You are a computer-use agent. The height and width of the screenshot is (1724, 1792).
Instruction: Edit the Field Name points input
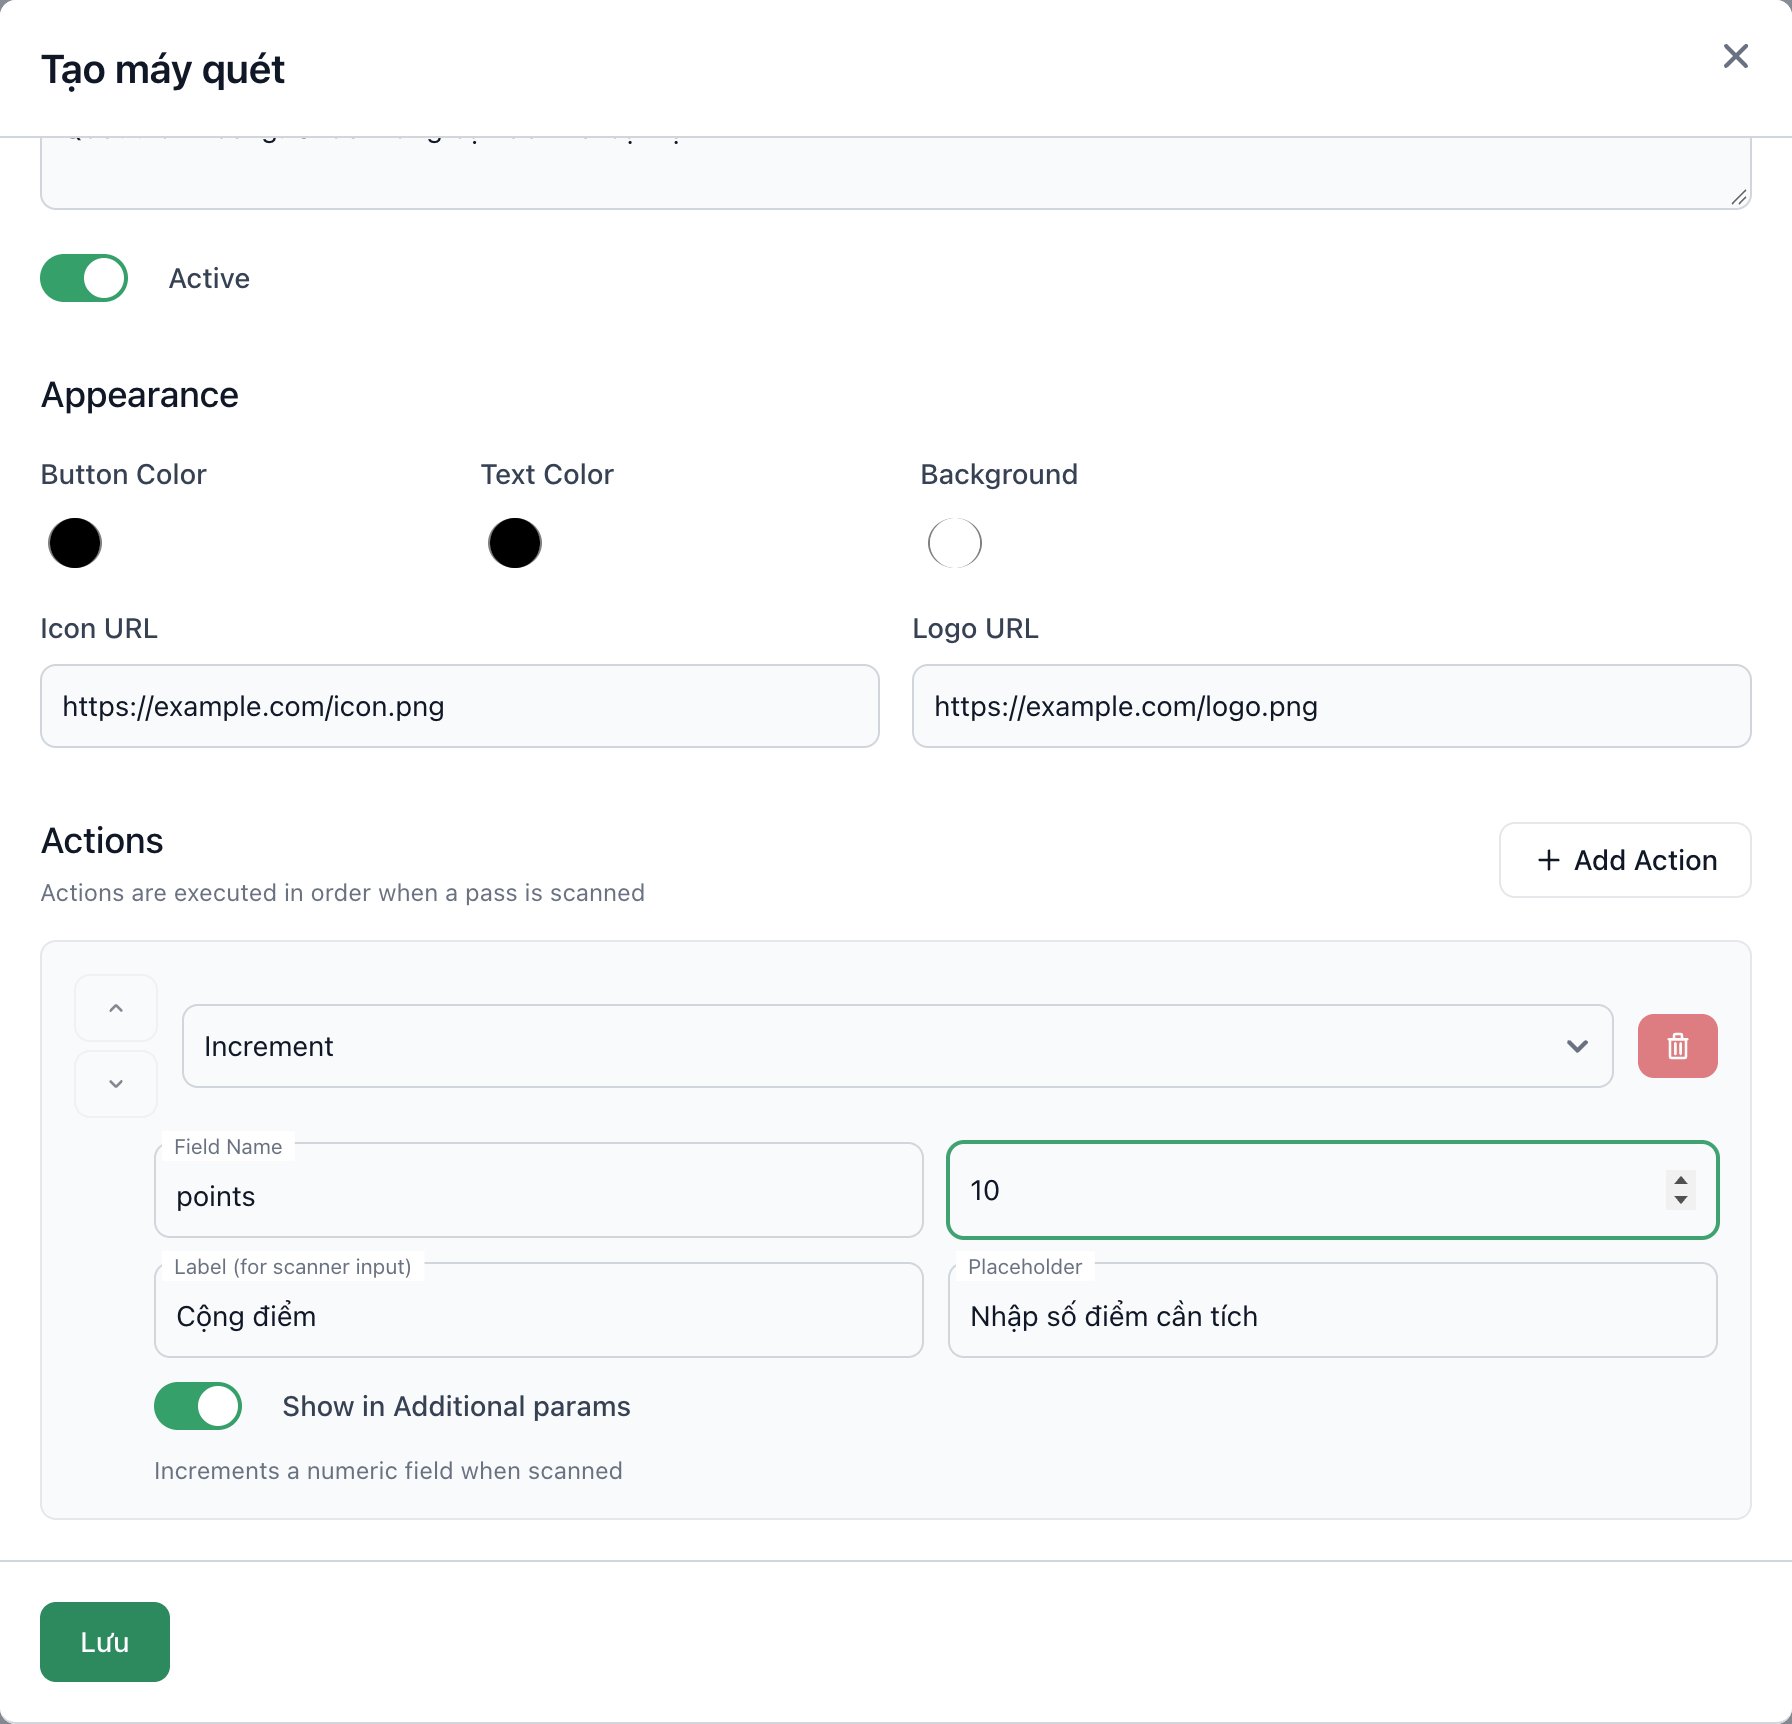539,1190
